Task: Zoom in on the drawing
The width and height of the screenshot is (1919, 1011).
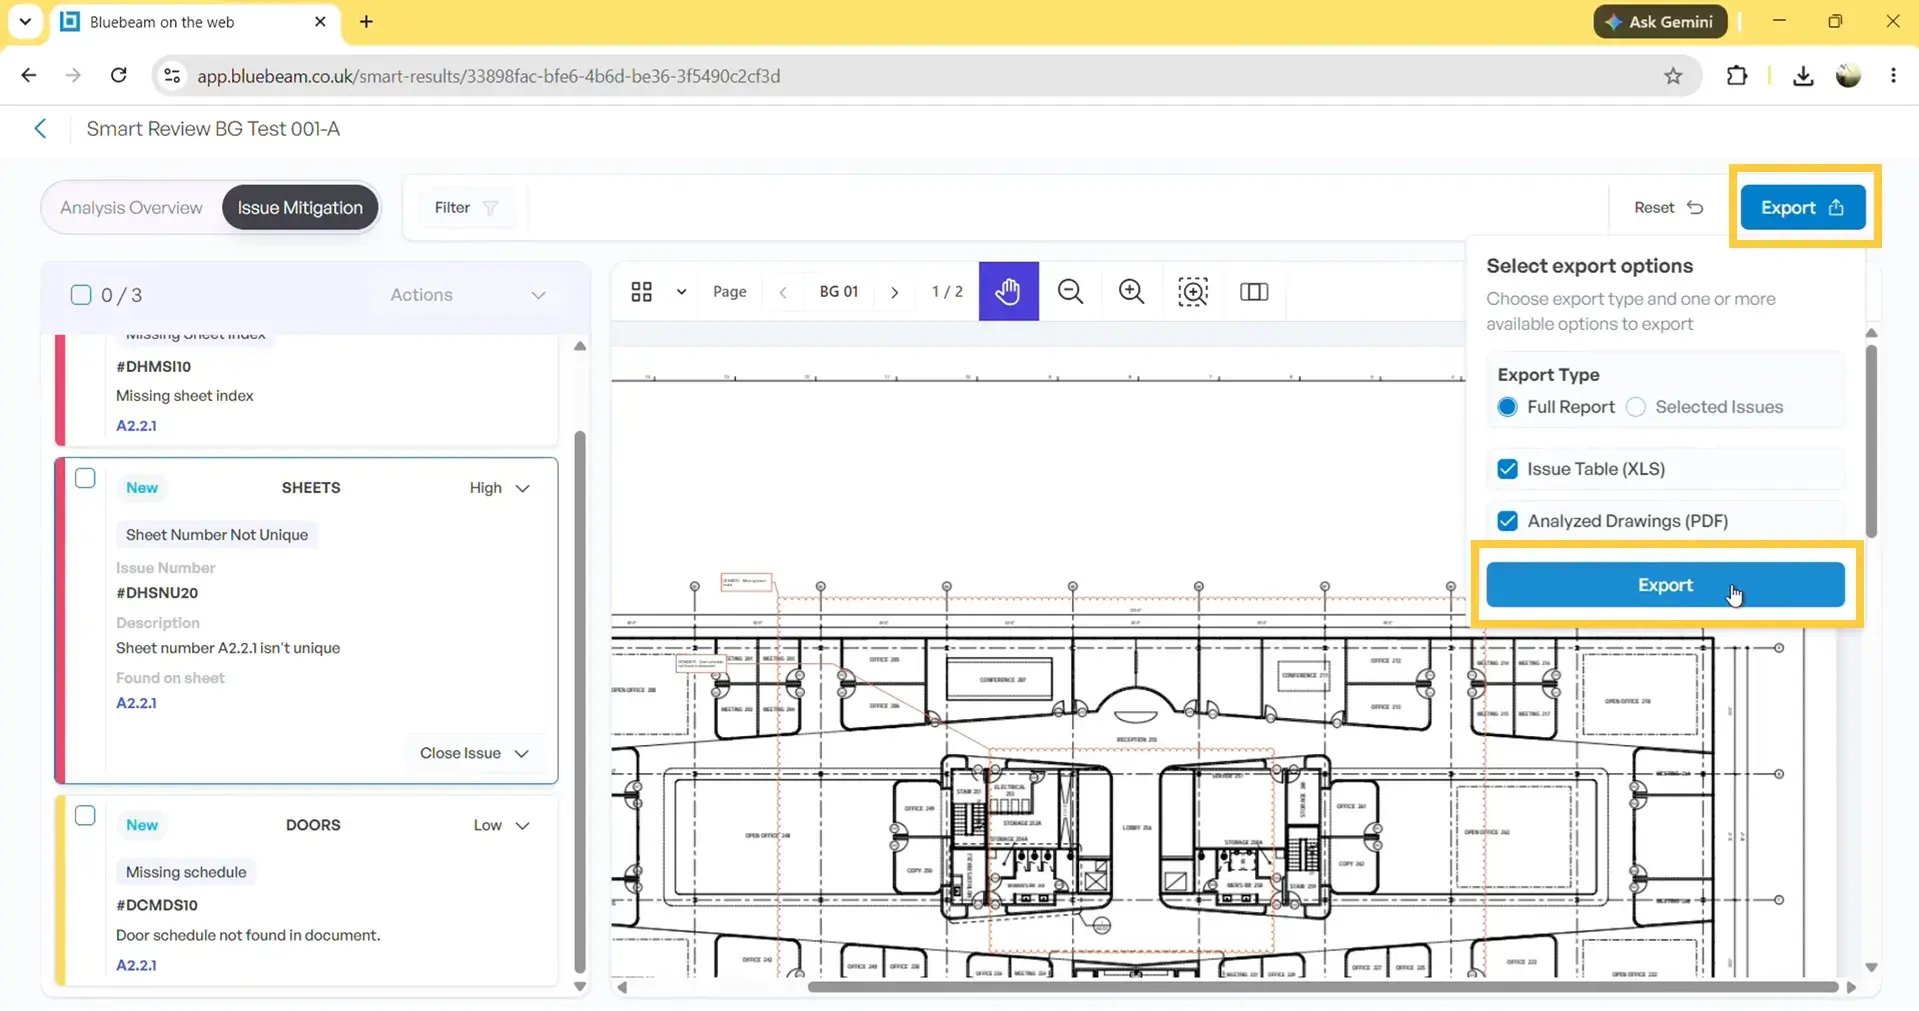Action: point(1131,291)
